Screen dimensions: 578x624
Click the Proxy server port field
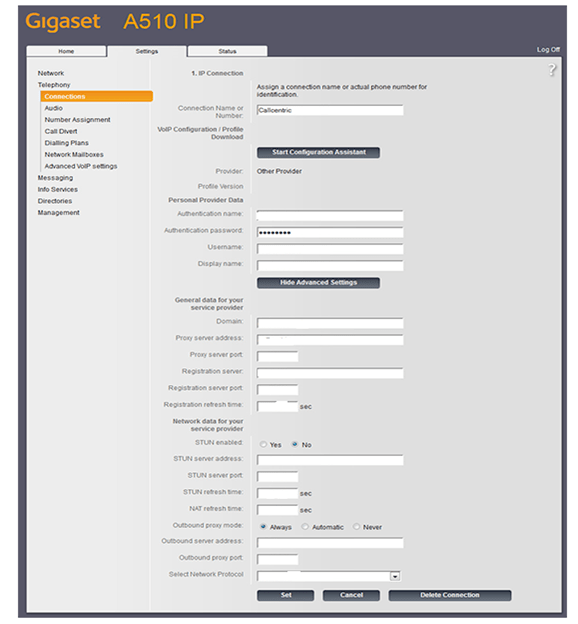click(277, 357)
